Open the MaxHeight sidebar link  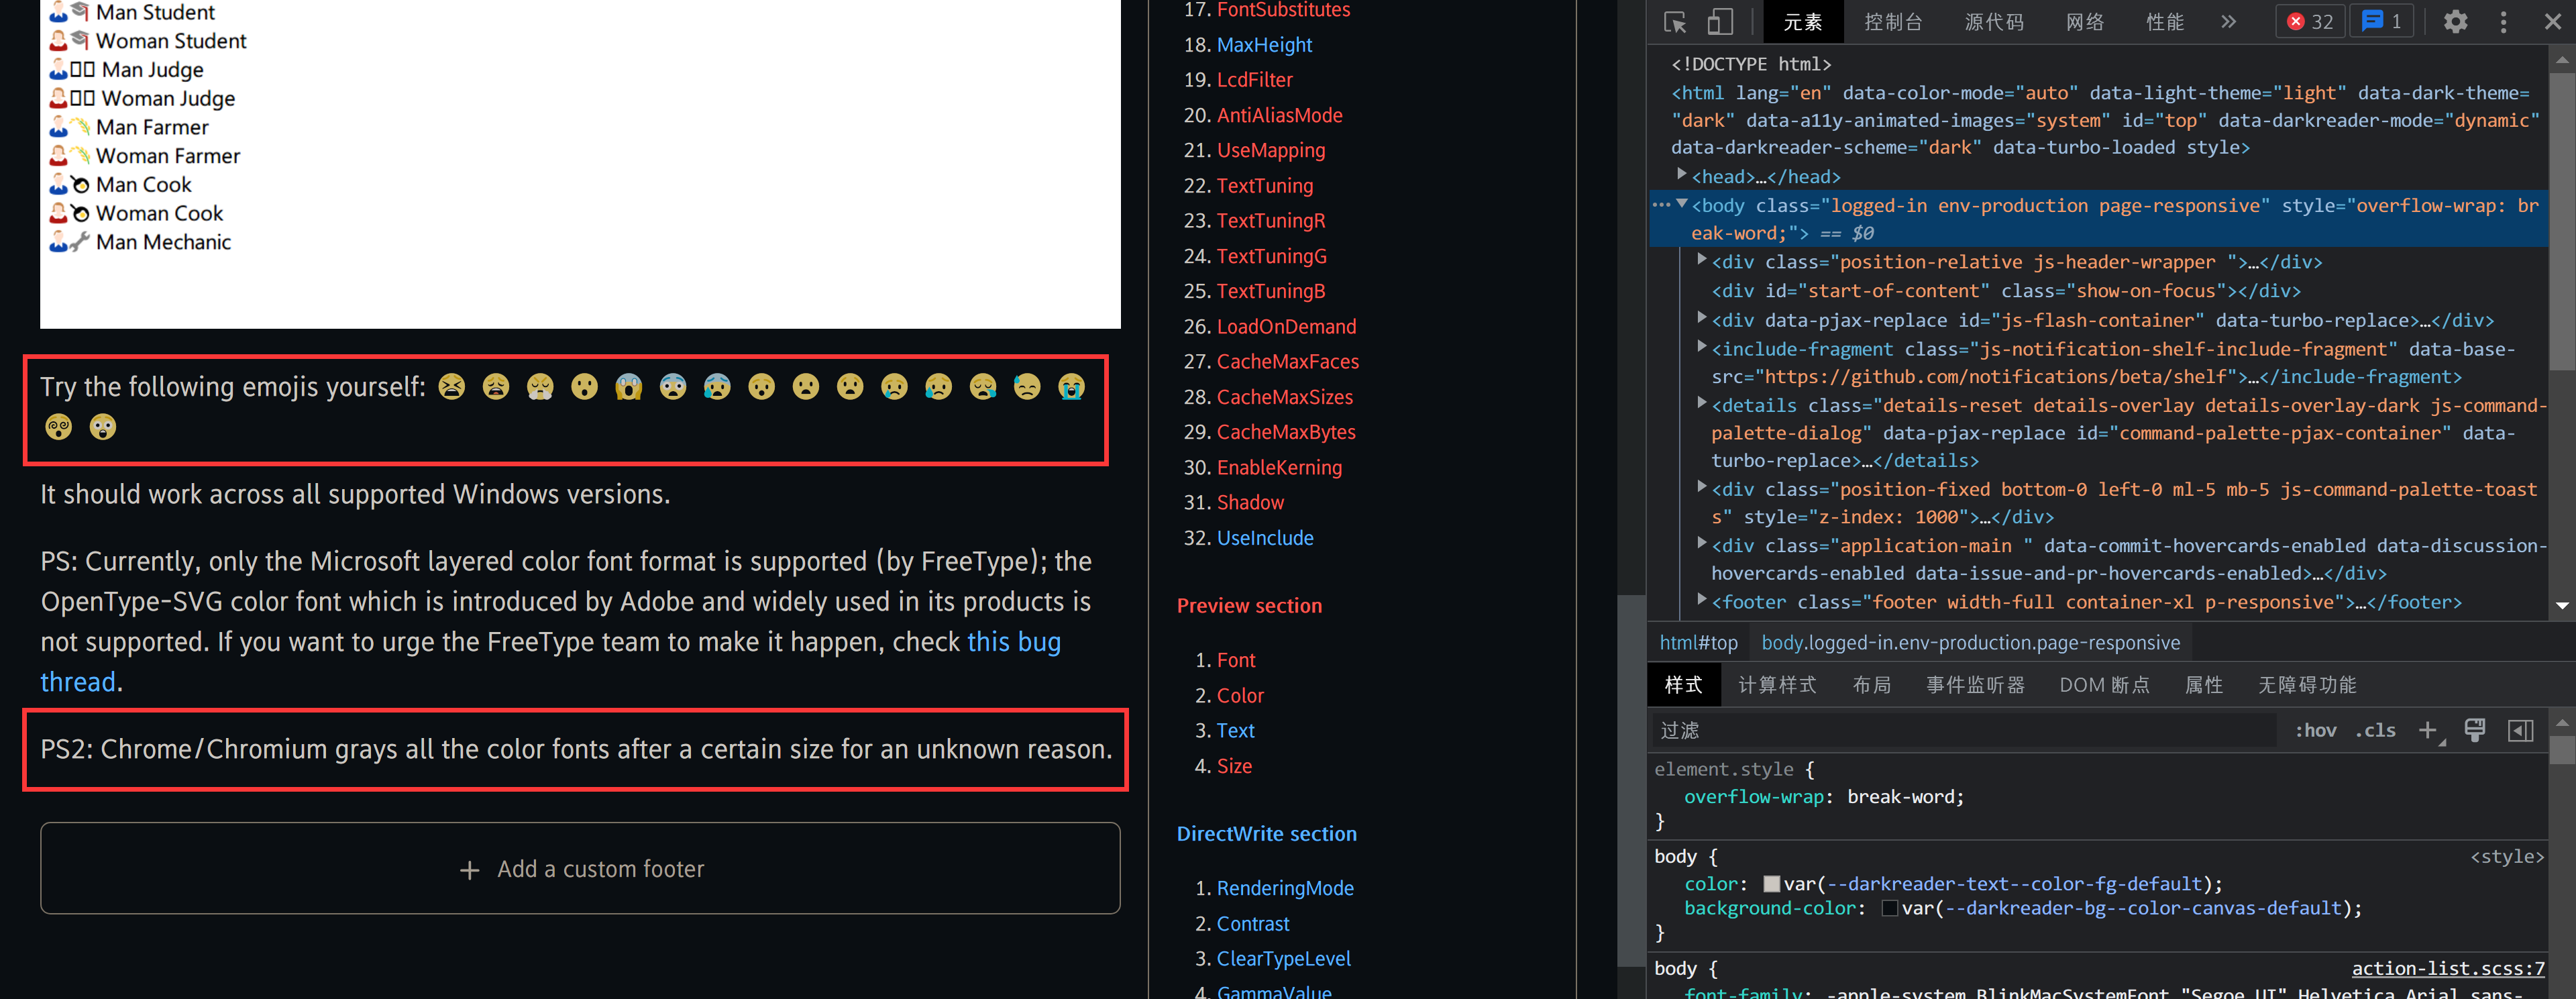[1264, 45]
